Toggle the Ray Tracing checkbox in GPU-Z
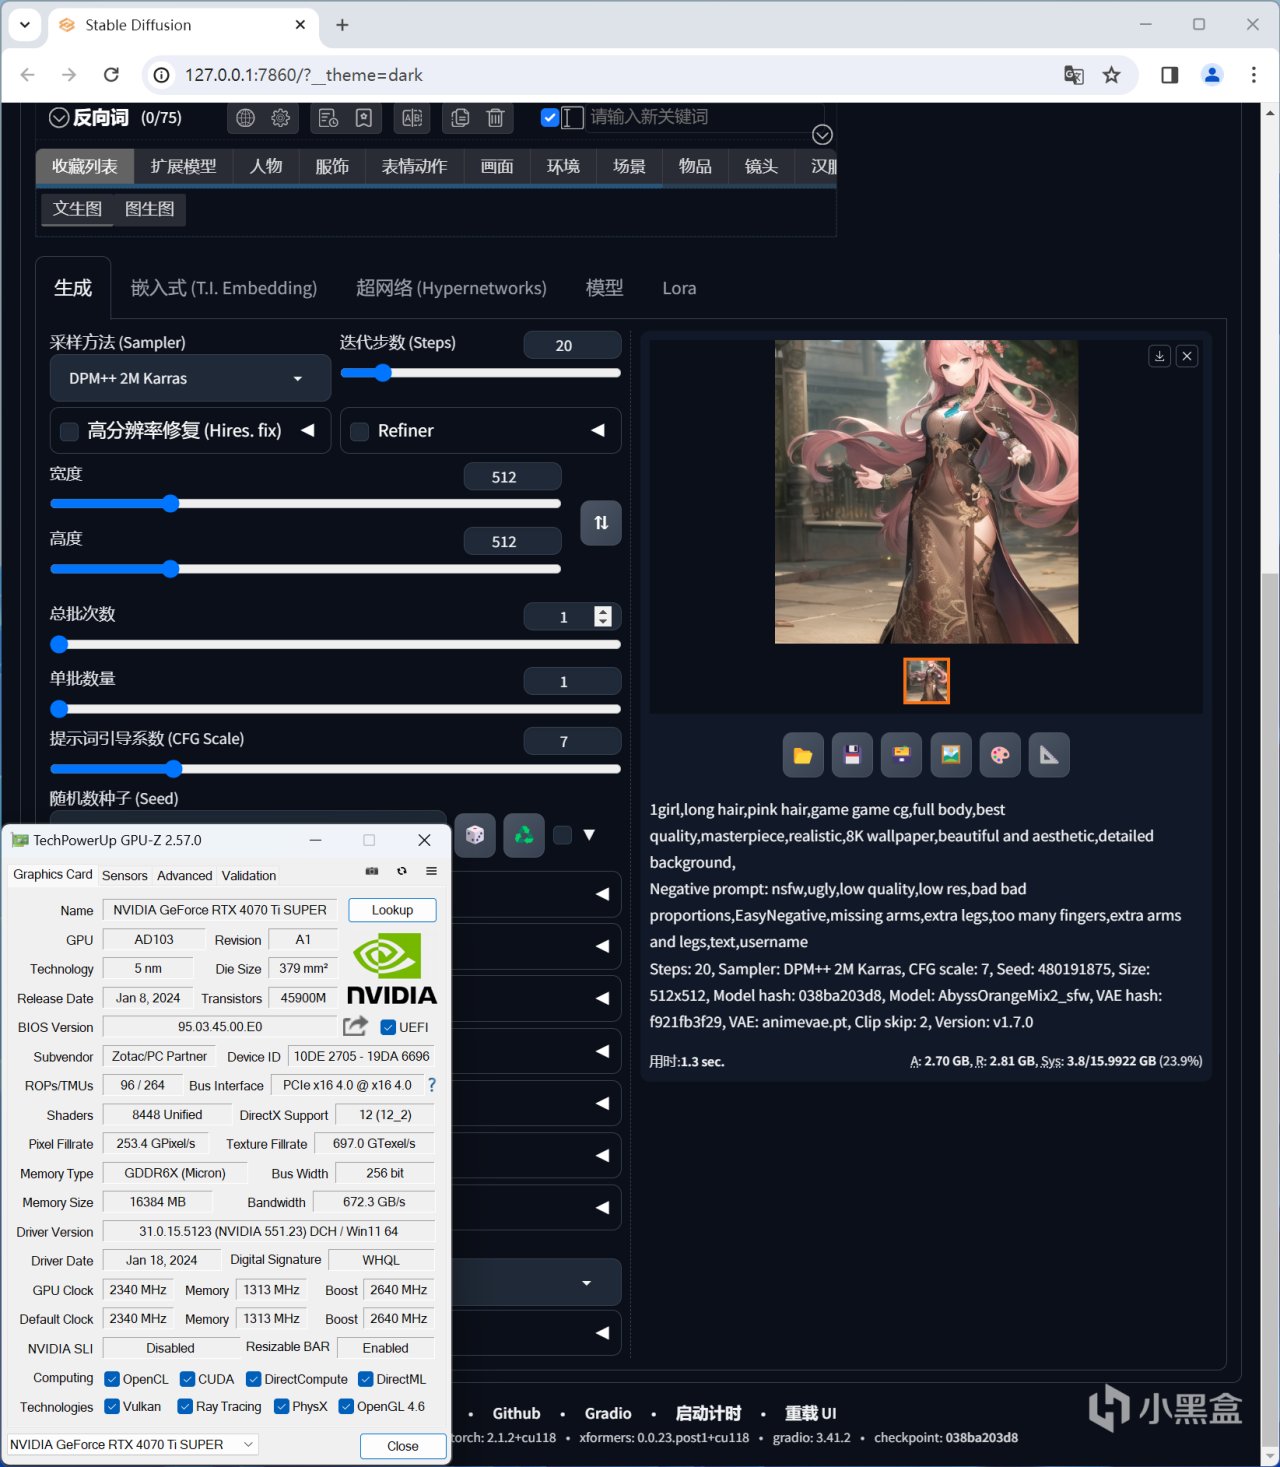The image size is (1280, 1467). coord(185,1406)
